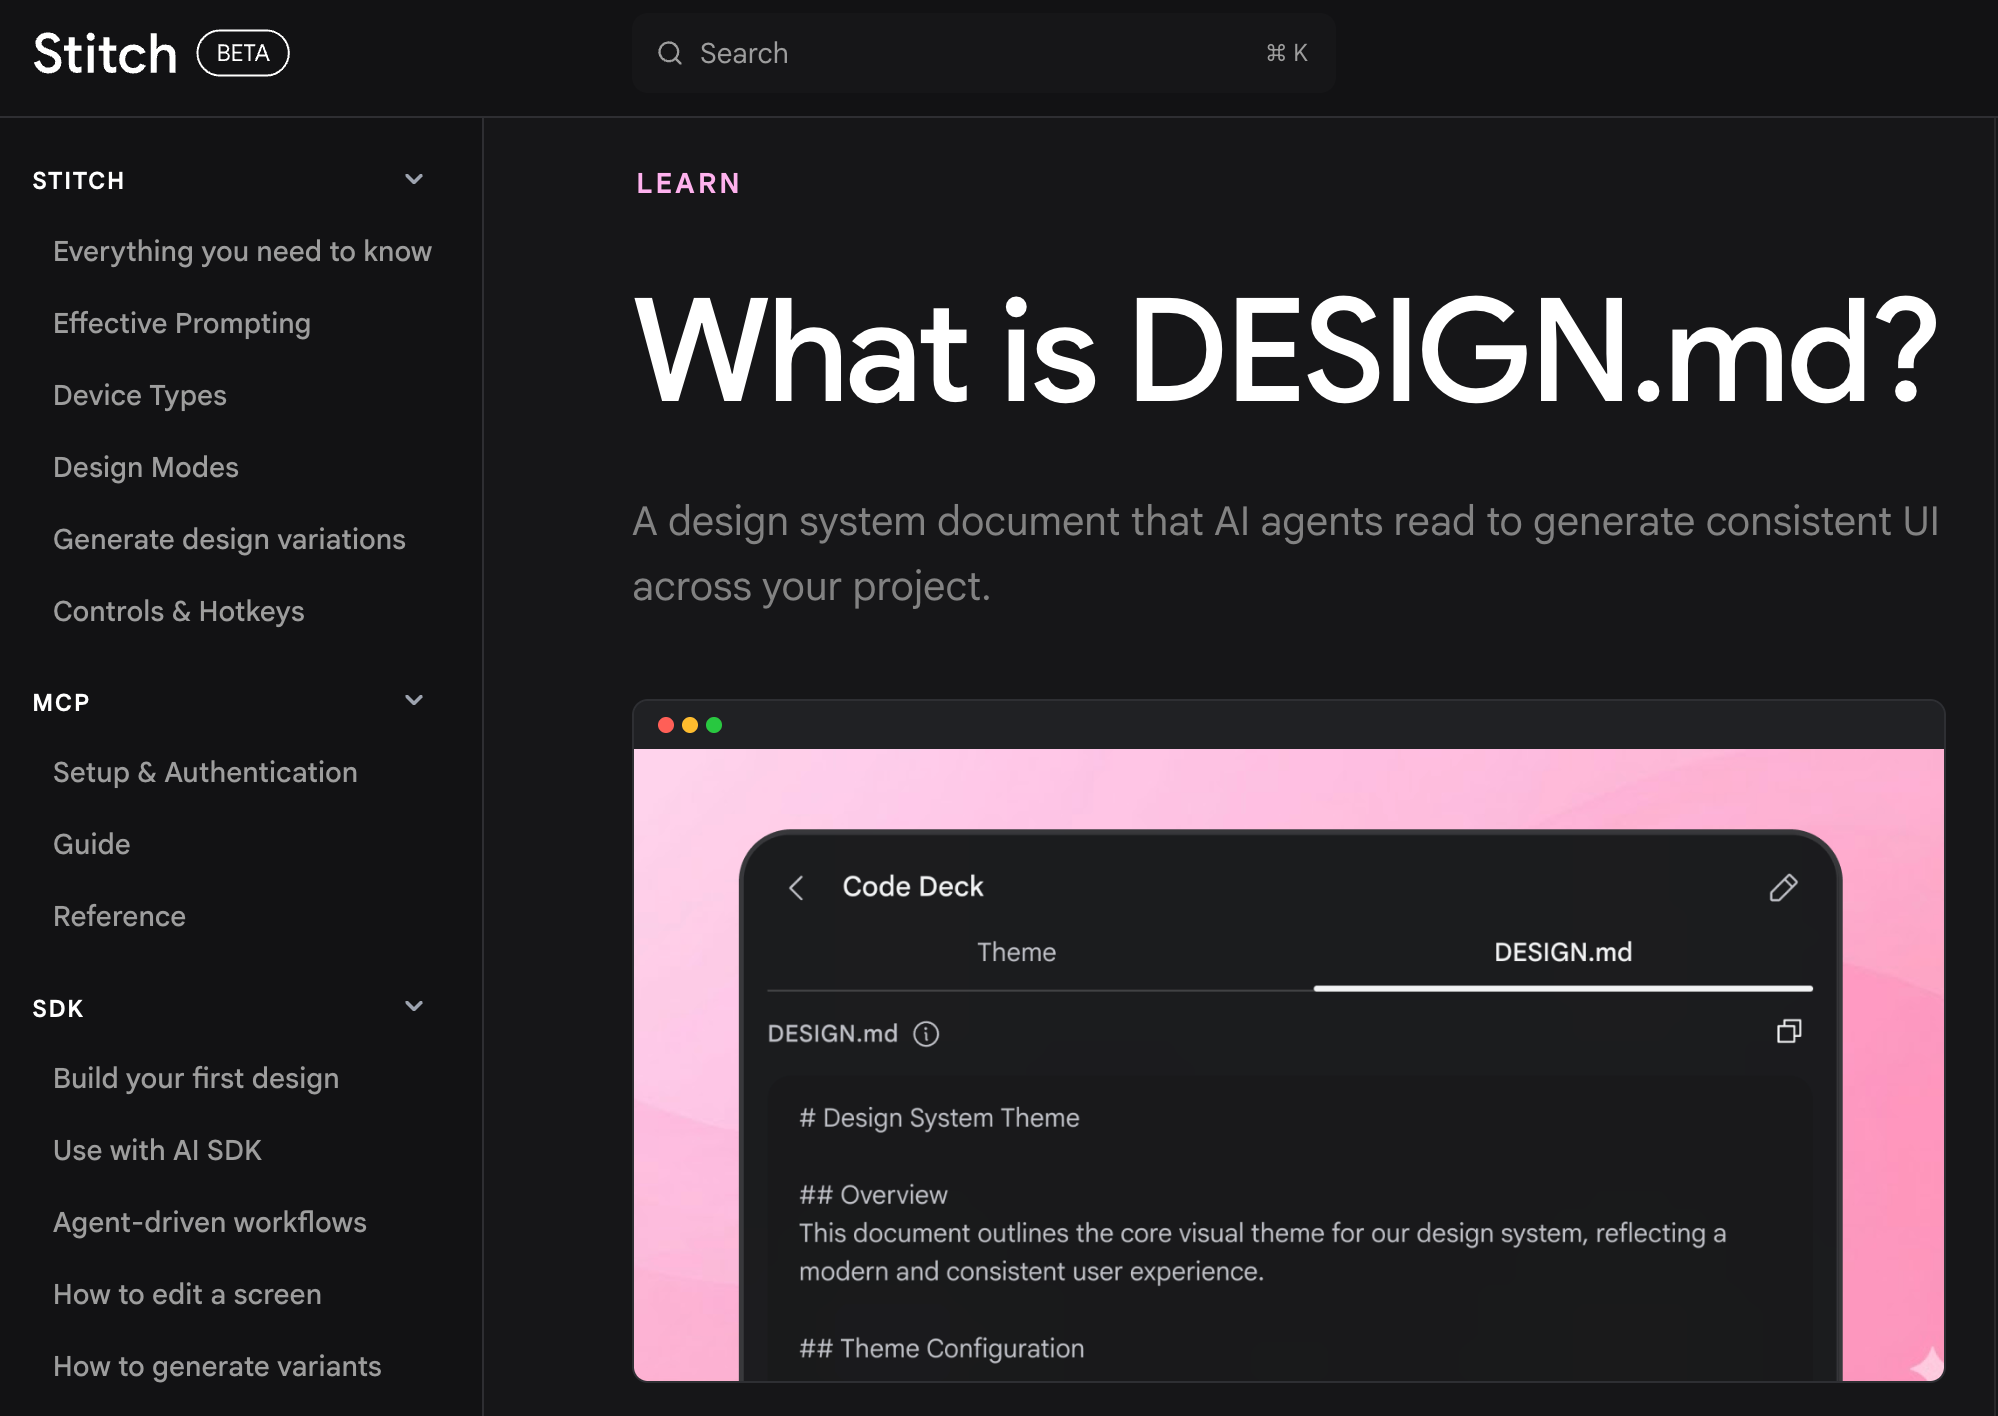
Task: Open the Effective Prompting page
Action: click(x=182, y=323)
